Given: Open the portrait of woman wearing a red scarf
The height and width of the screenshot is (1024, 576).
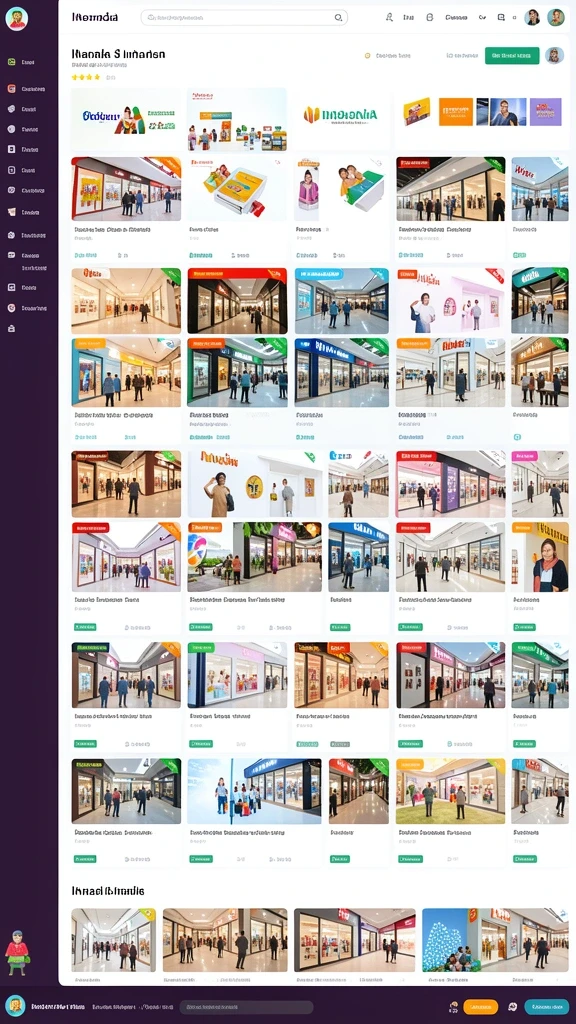Looking at the screenshot, I should tap(539, 557).
